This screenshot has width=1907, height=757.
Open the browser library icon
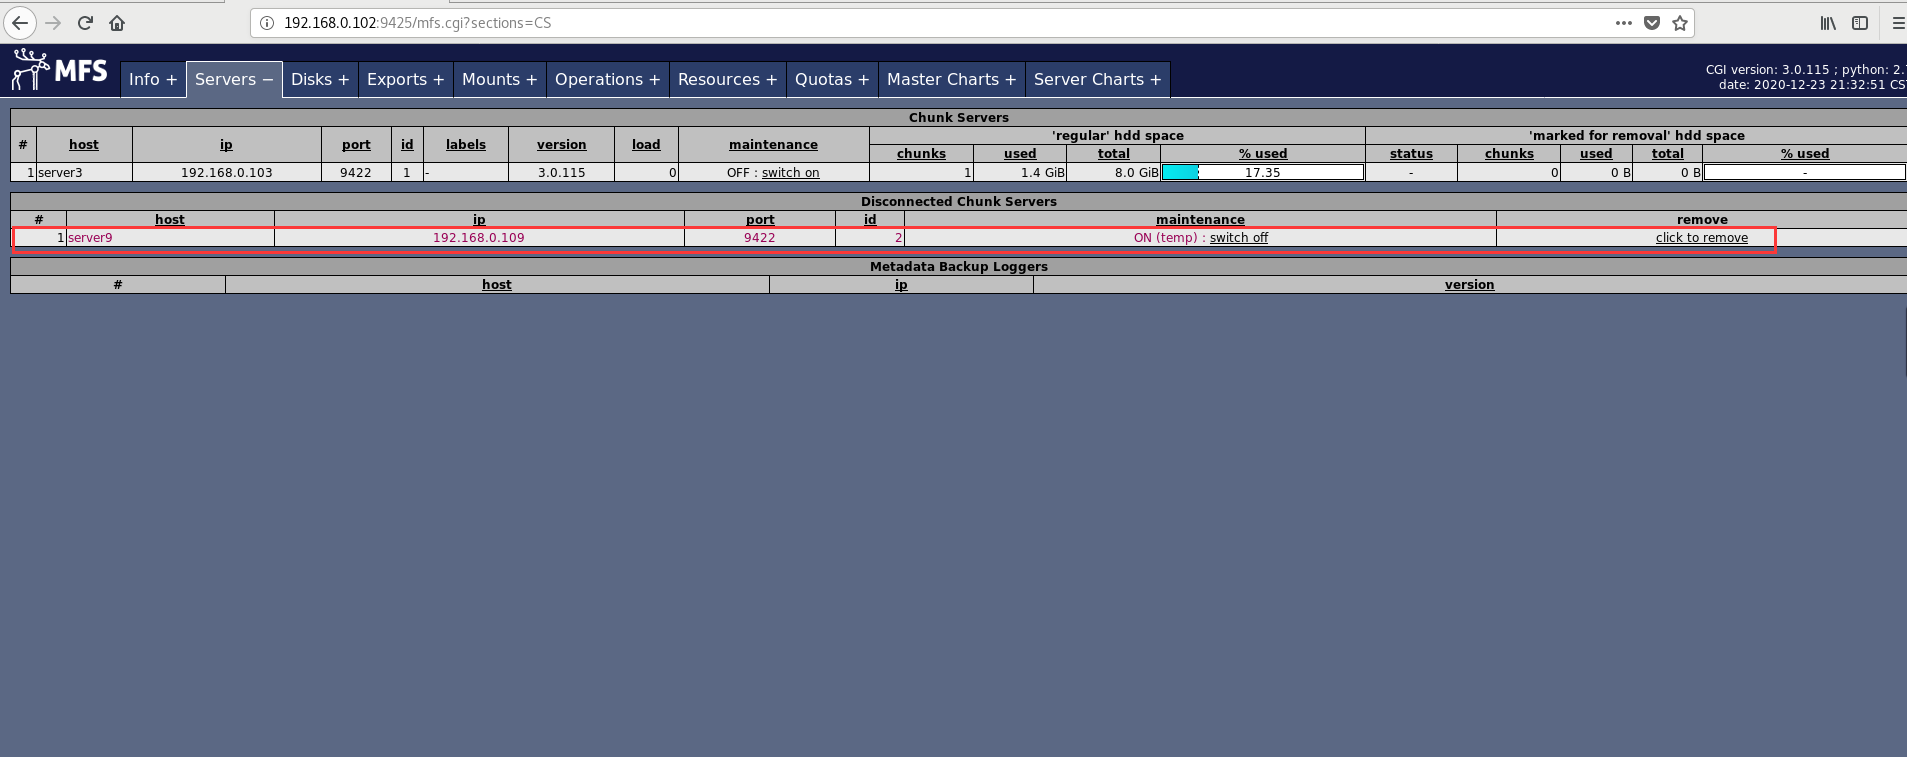coord(1828,22)
